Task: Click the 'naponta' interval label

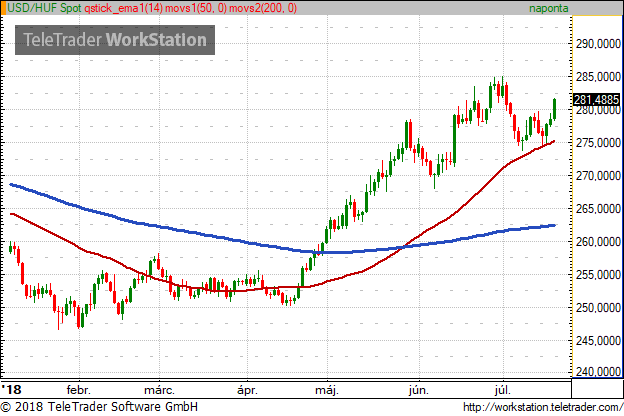Action: point(548,8)
